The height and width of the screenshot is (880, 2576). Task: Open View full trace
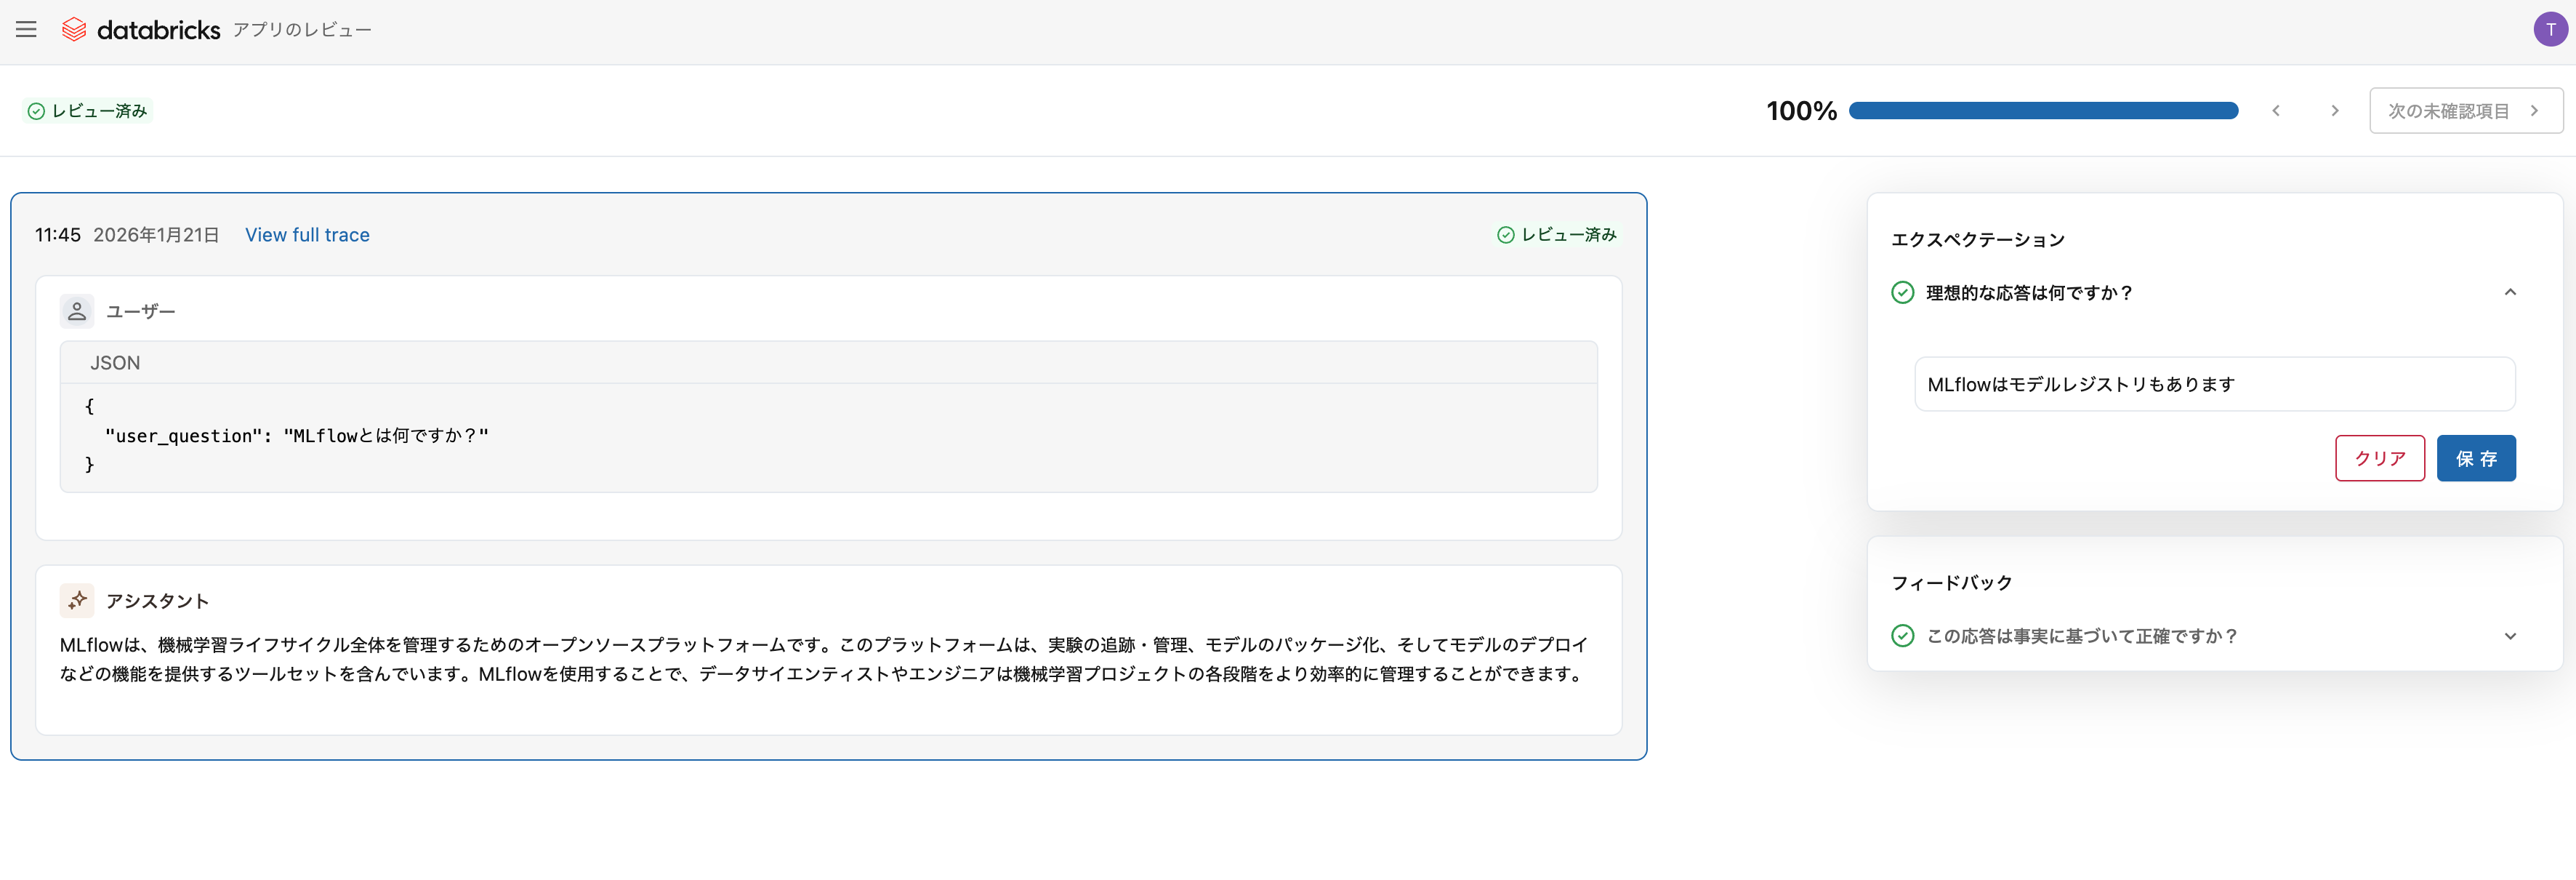point(307,234)
